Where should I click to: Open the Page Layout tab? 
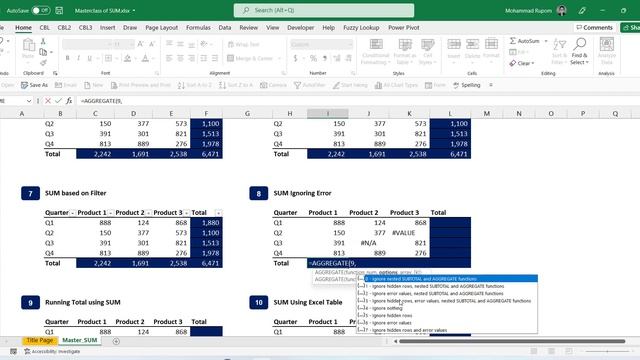pos(162,27)
